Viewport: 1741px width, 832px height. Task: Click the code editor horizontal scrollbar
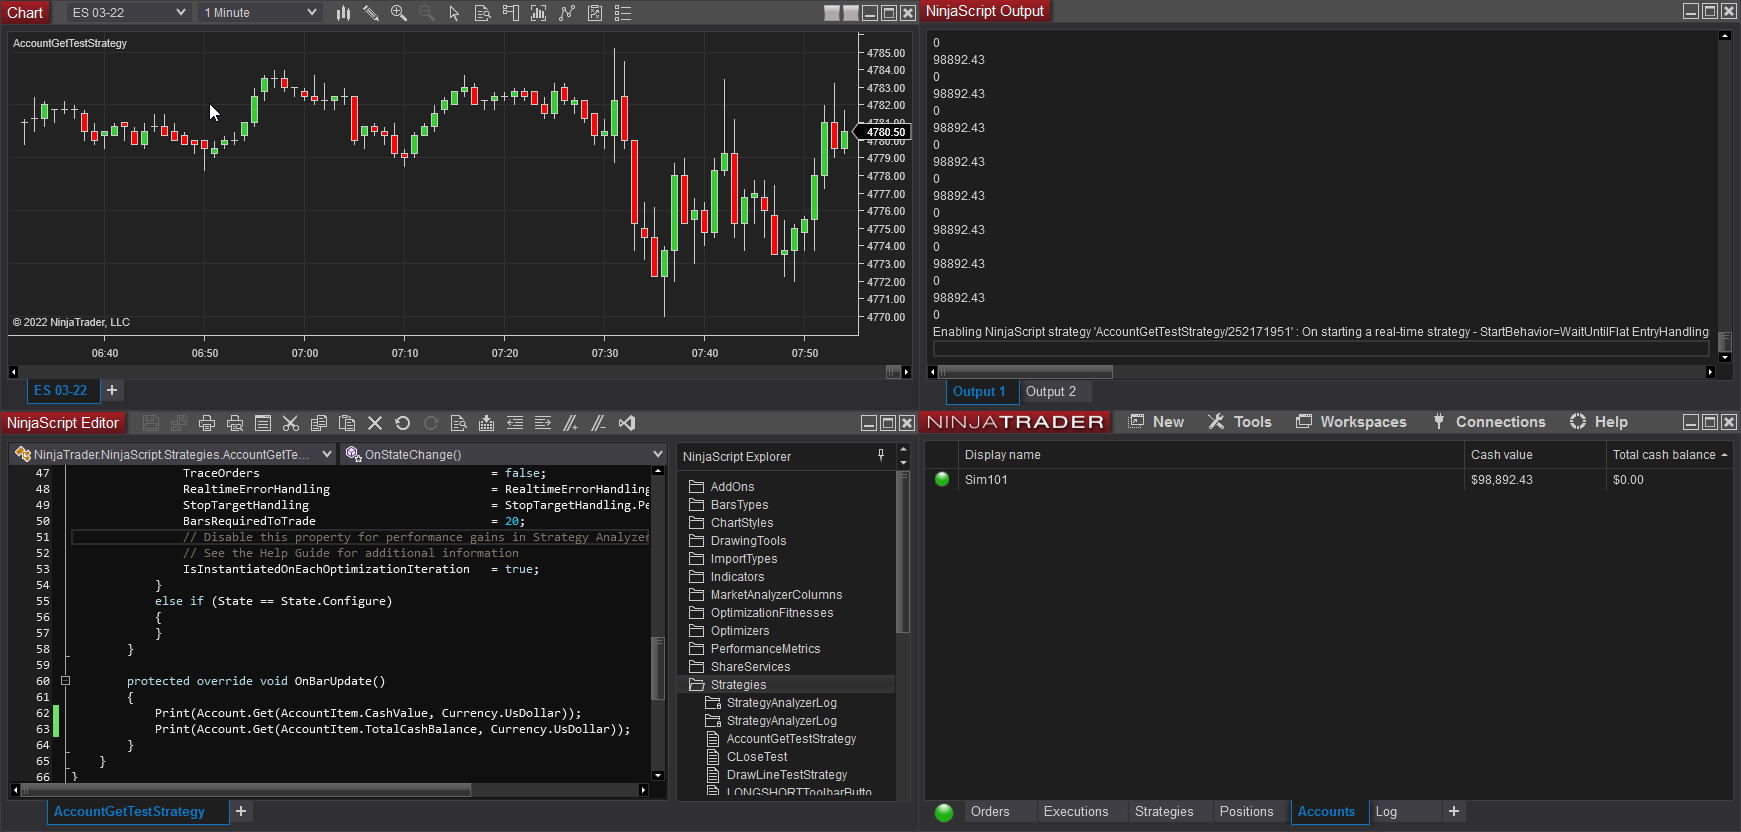click(x=246, y=790)
